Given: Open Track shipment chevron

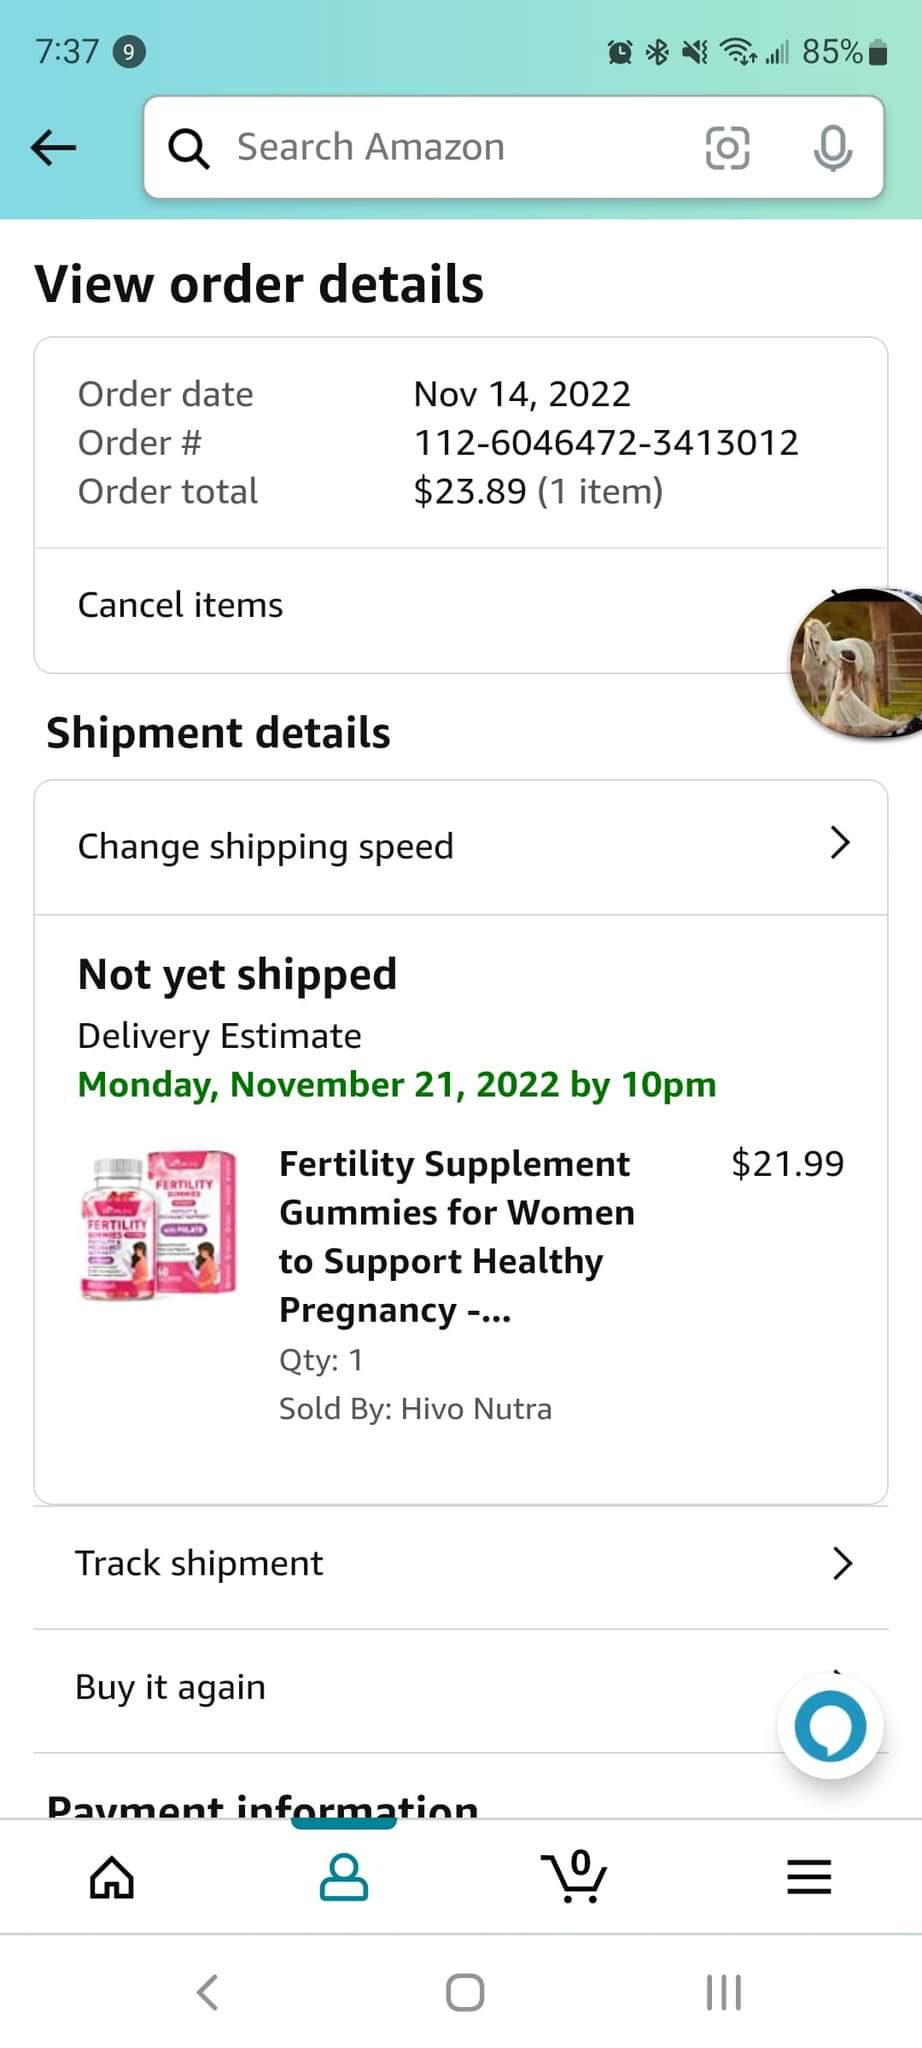Looking at the screenshot, I should point(842,1563).
